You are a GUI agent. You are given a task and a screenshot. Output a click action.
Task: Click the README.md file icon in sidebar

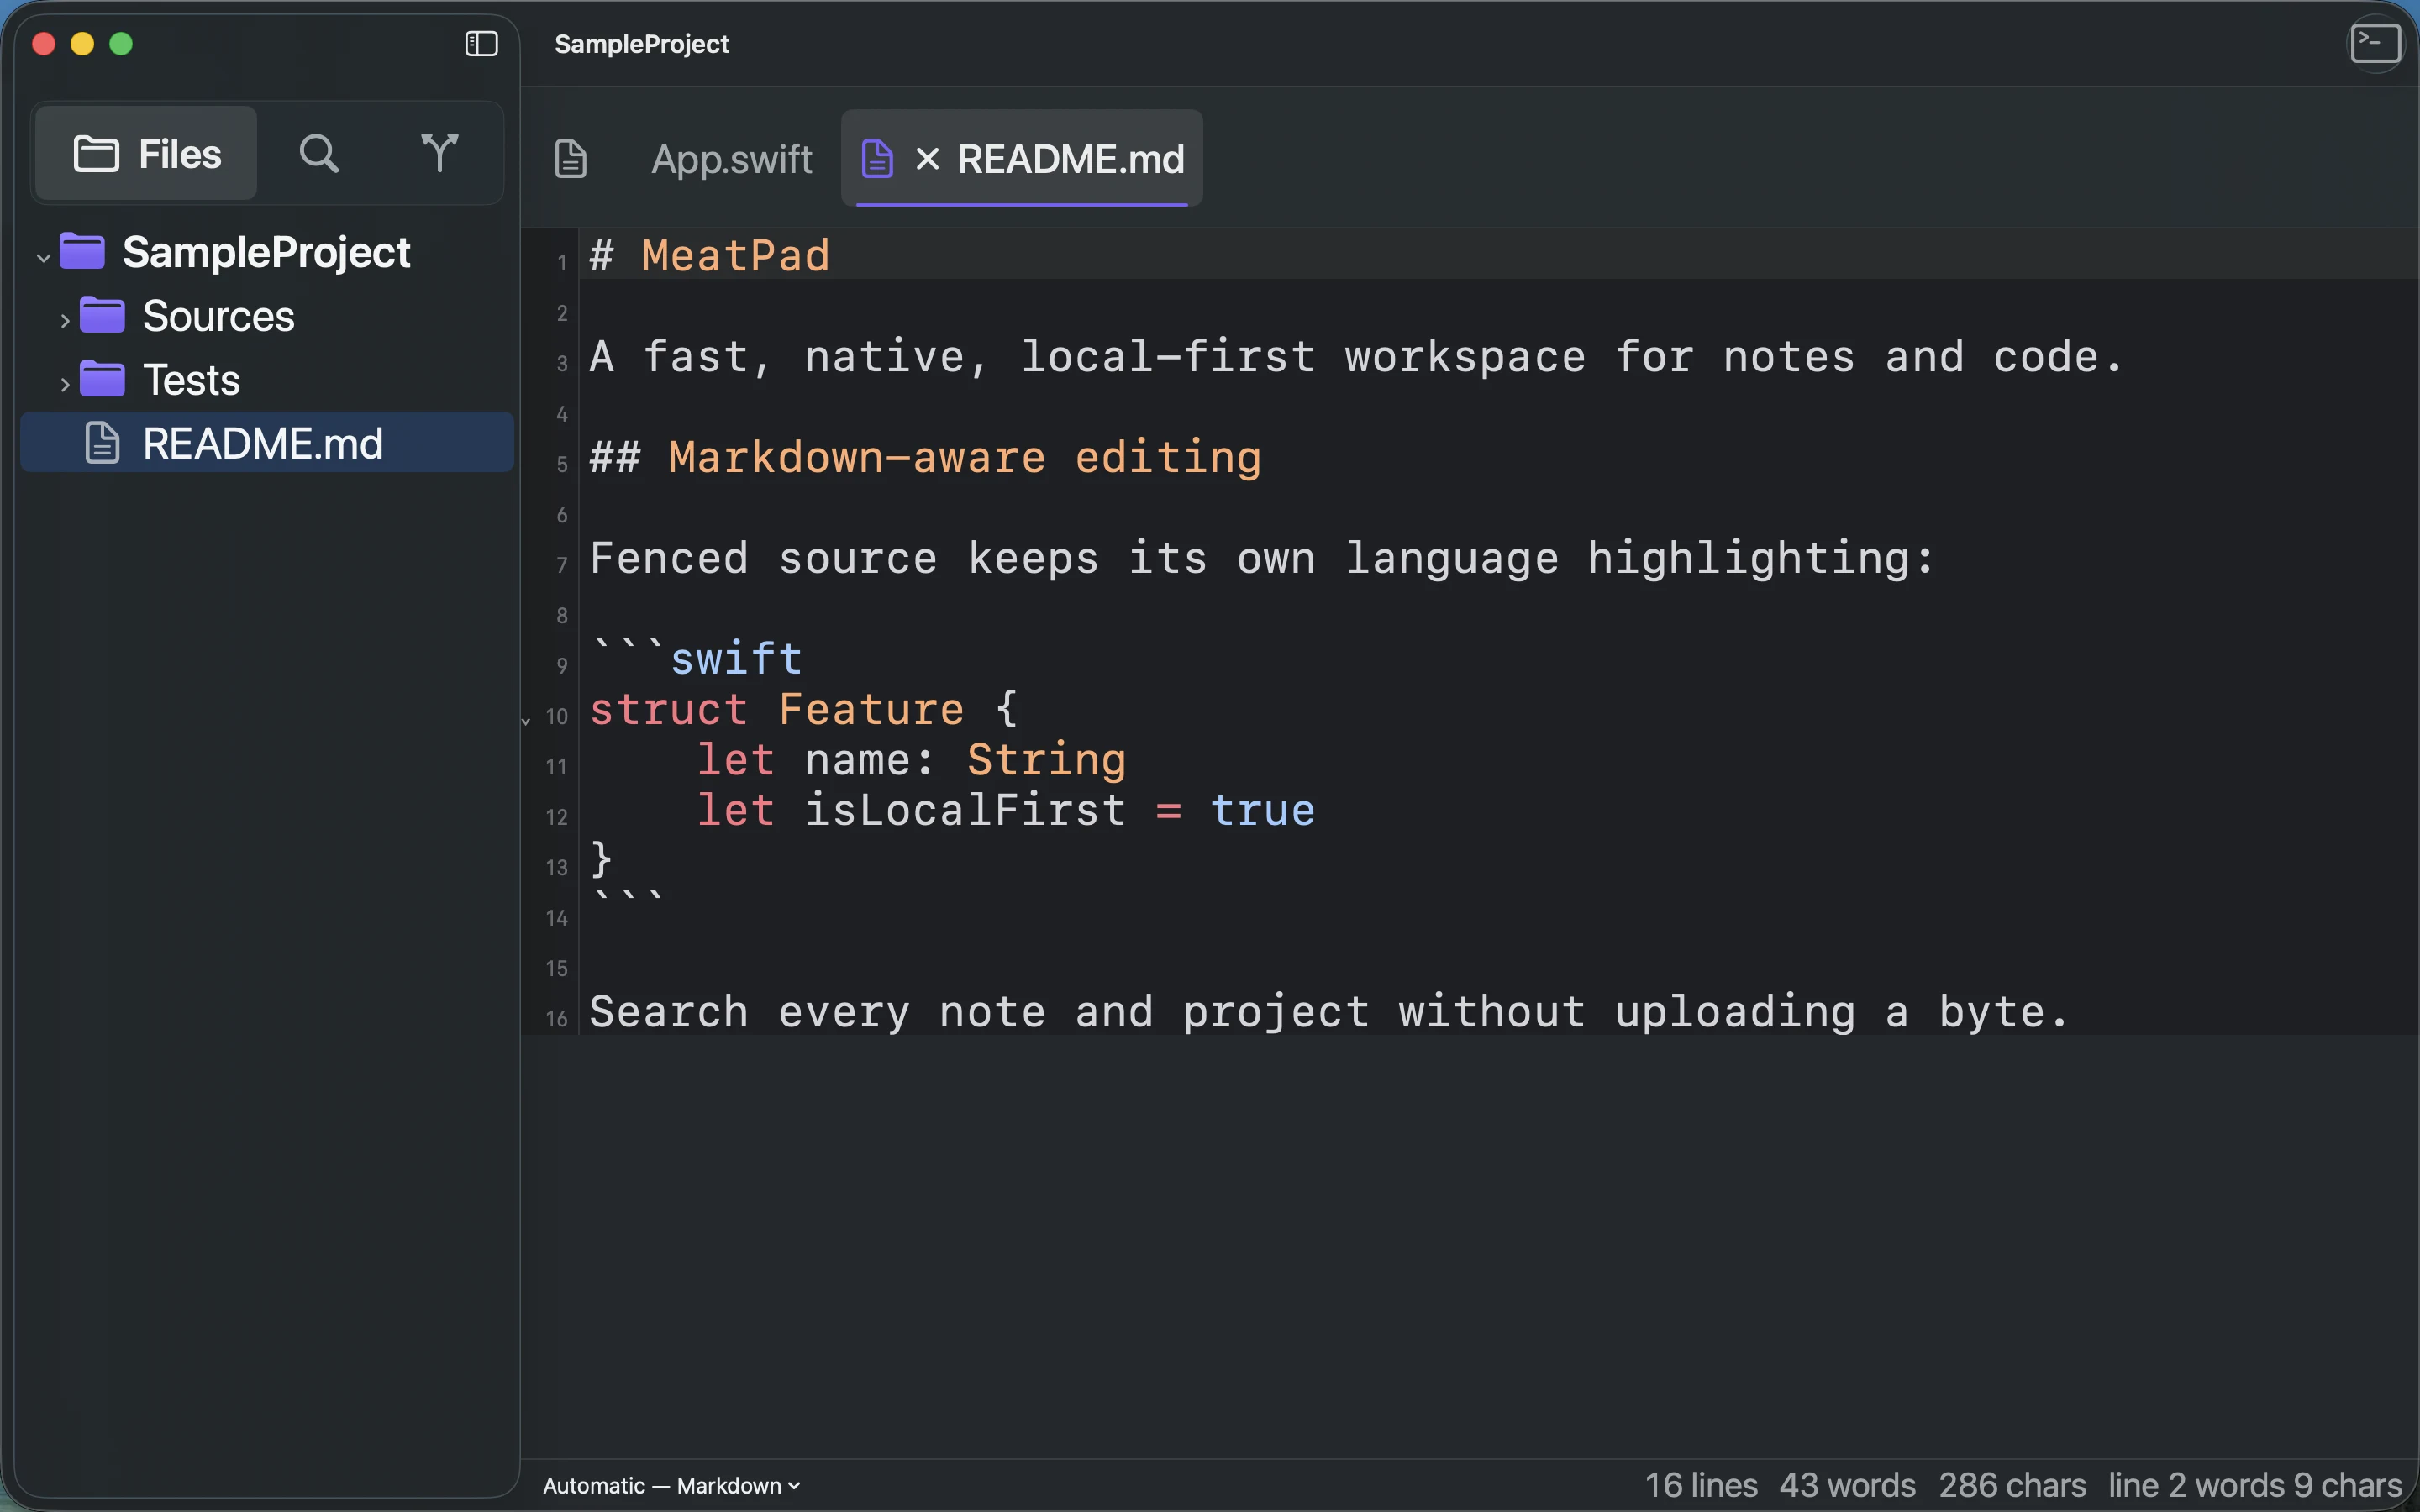(102, 443)
